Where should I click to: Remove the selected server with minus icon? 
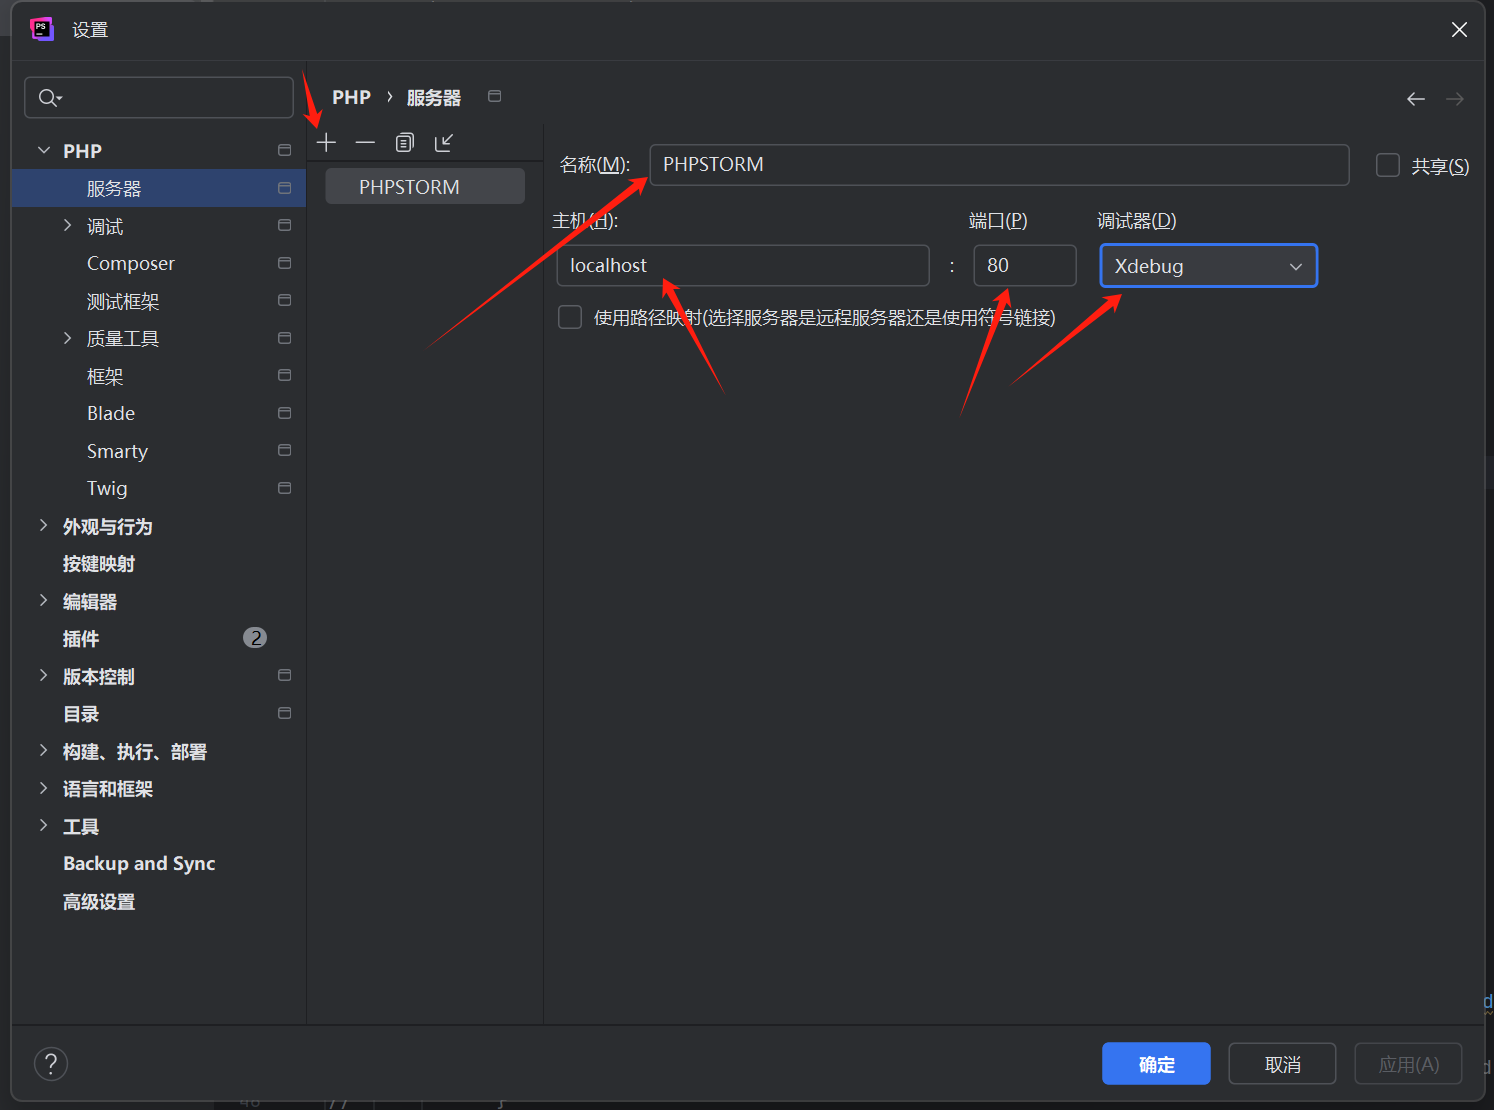[365, 143]
